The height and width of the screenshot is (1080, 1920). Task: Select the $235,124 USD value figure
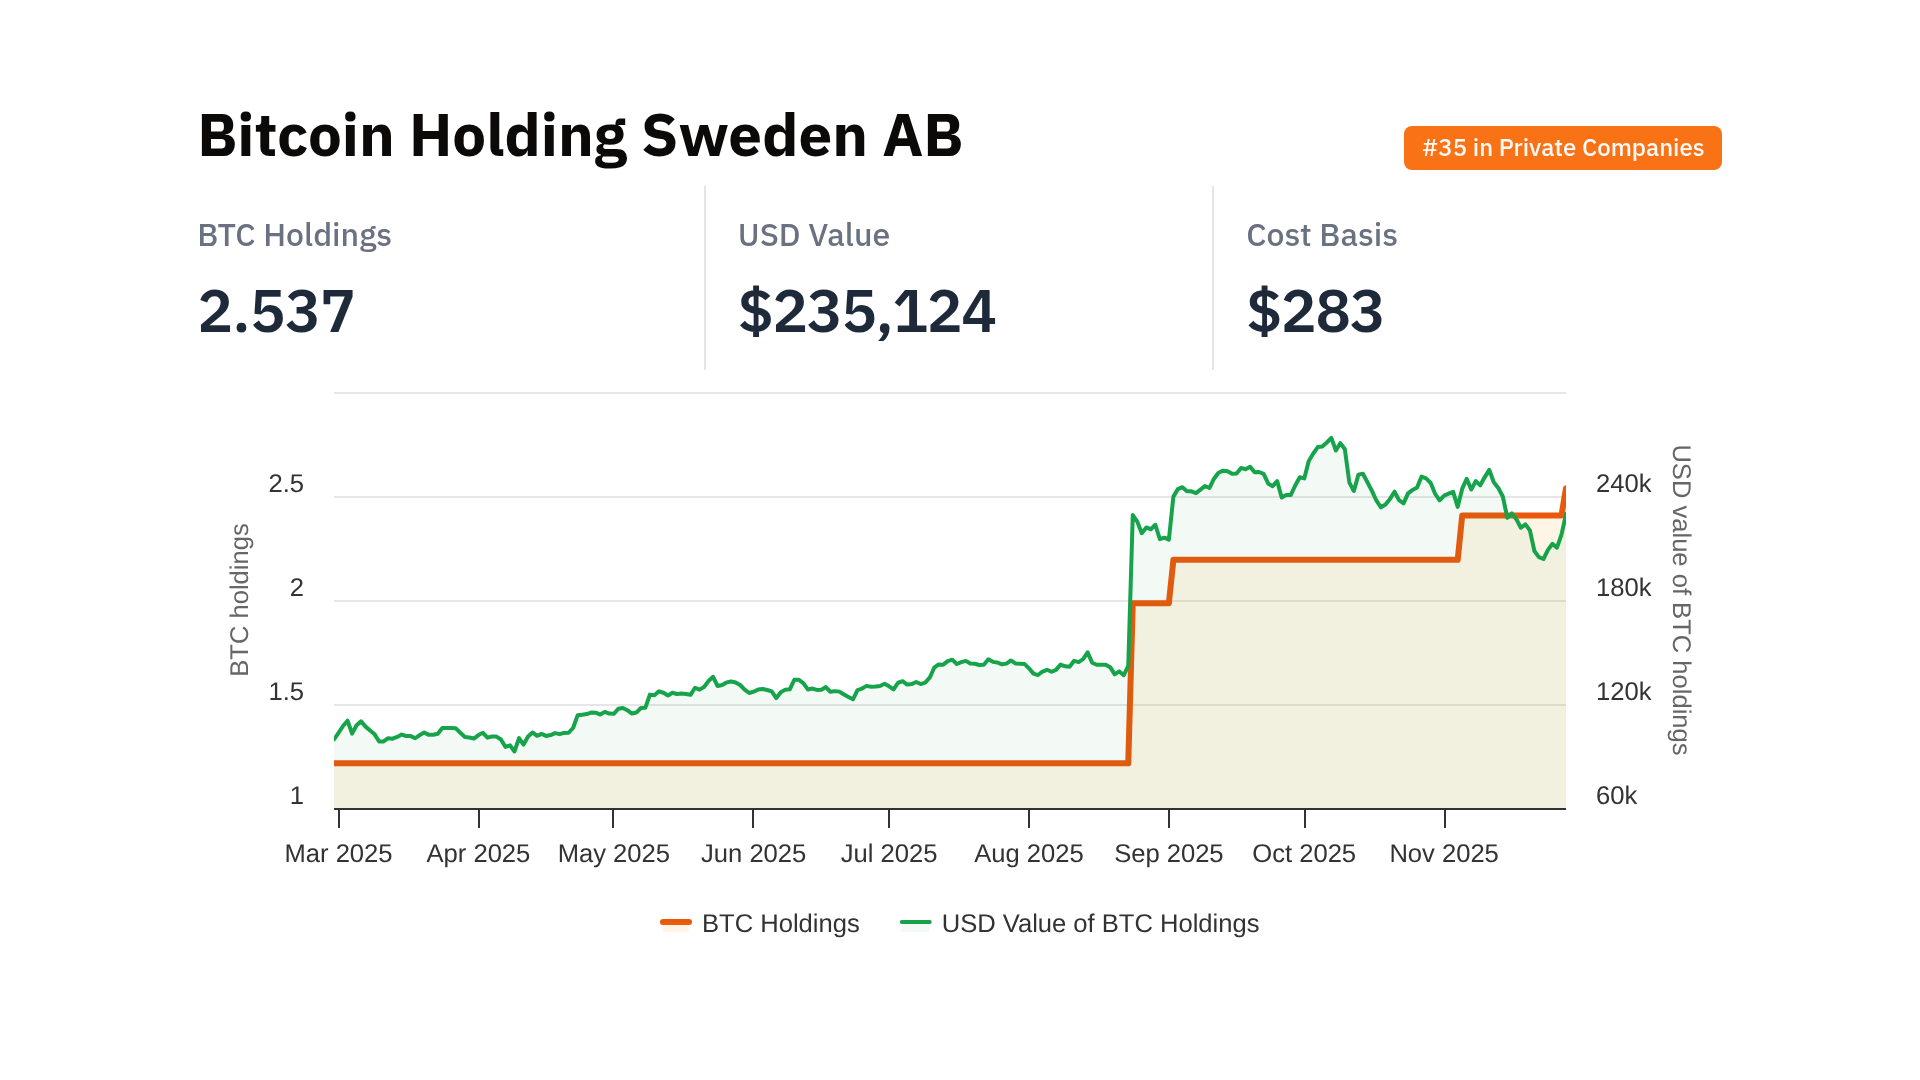(866, 311)
